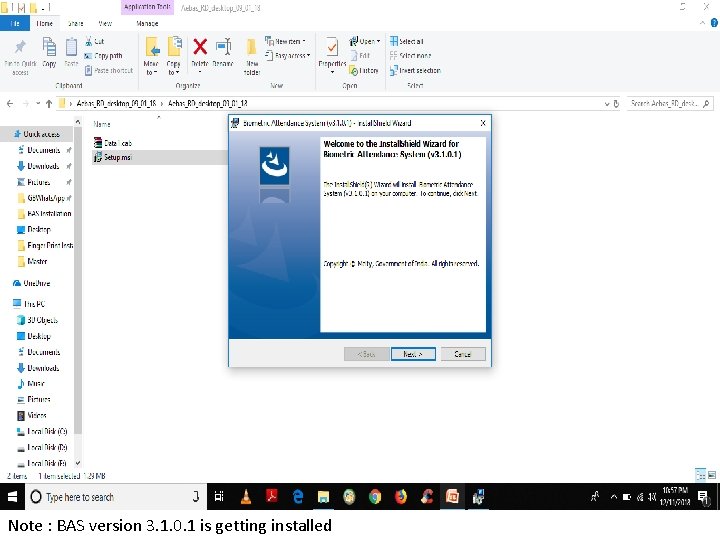Viewport: 720px width, 540px height.
Task: Click the taskbar search box
Action: tap(116, 497)
